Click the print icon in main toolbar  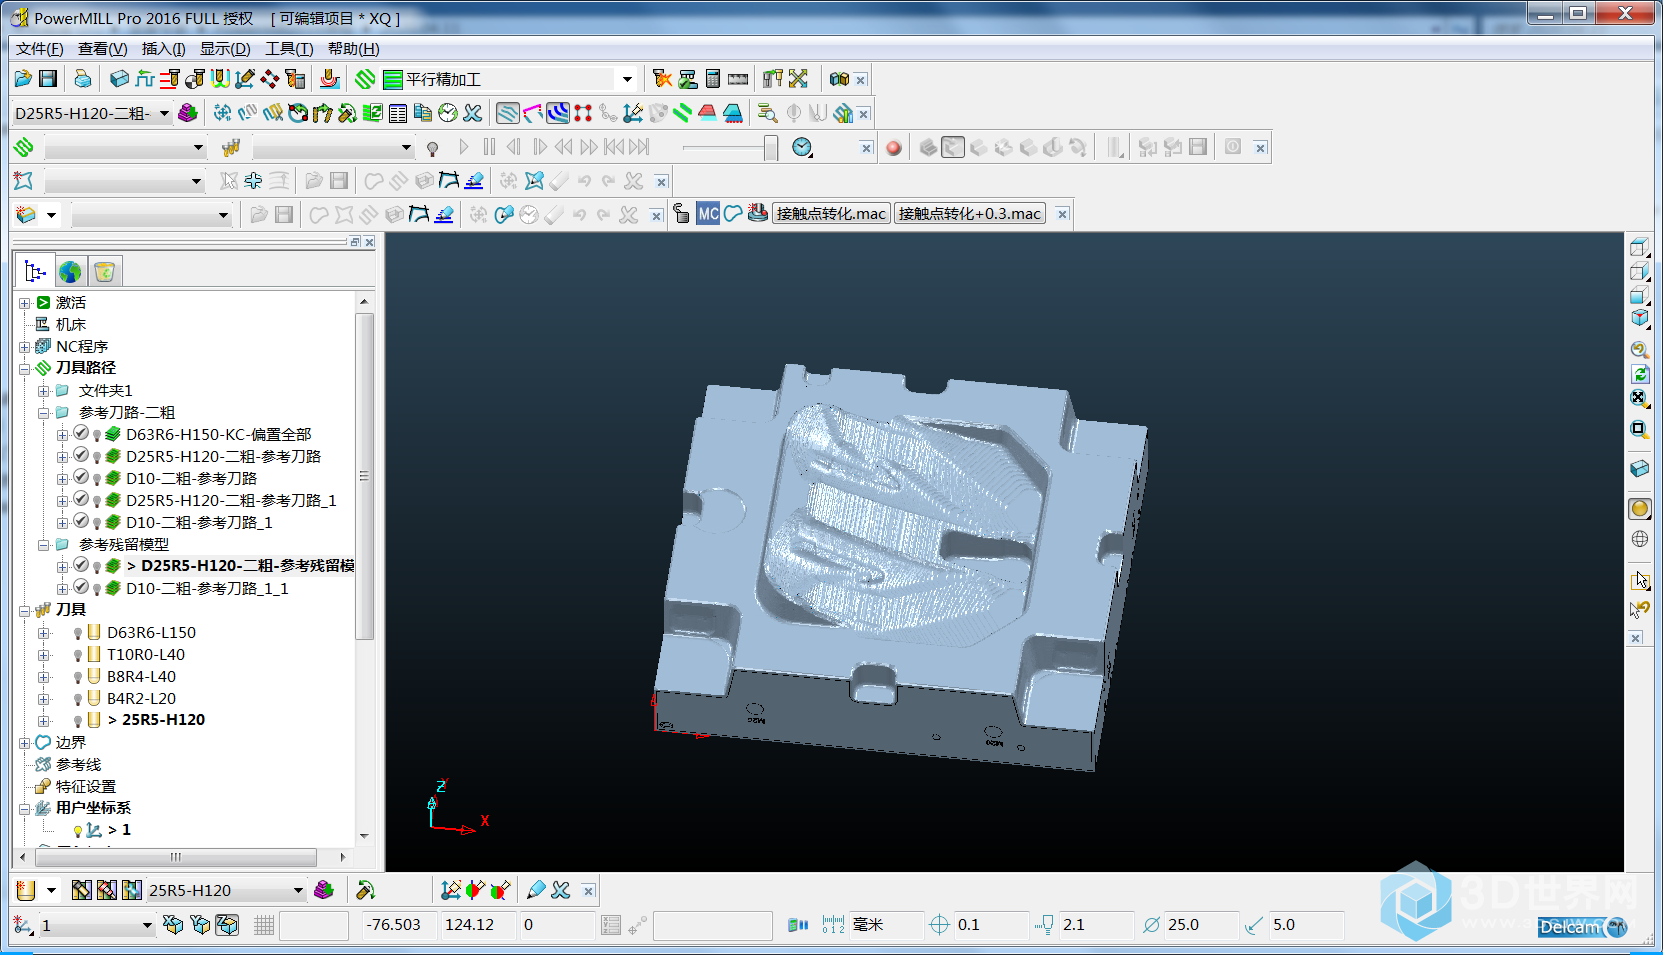(x=83, y=79)
